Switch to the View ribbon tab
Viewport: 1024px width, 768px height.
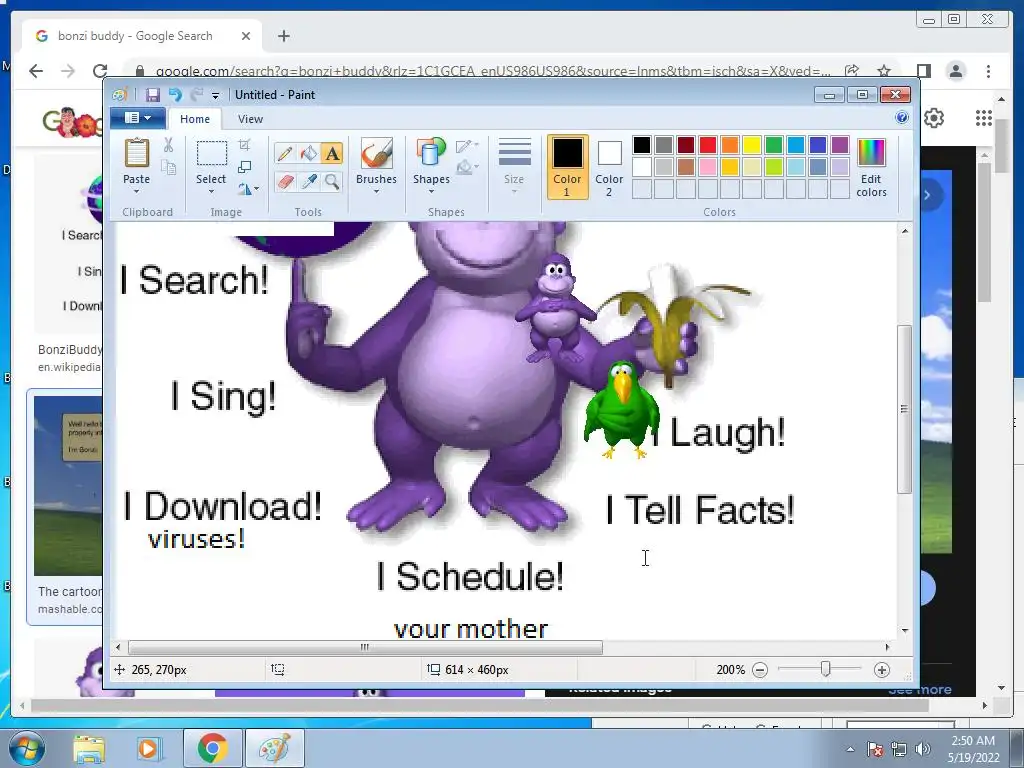point(250,119)
